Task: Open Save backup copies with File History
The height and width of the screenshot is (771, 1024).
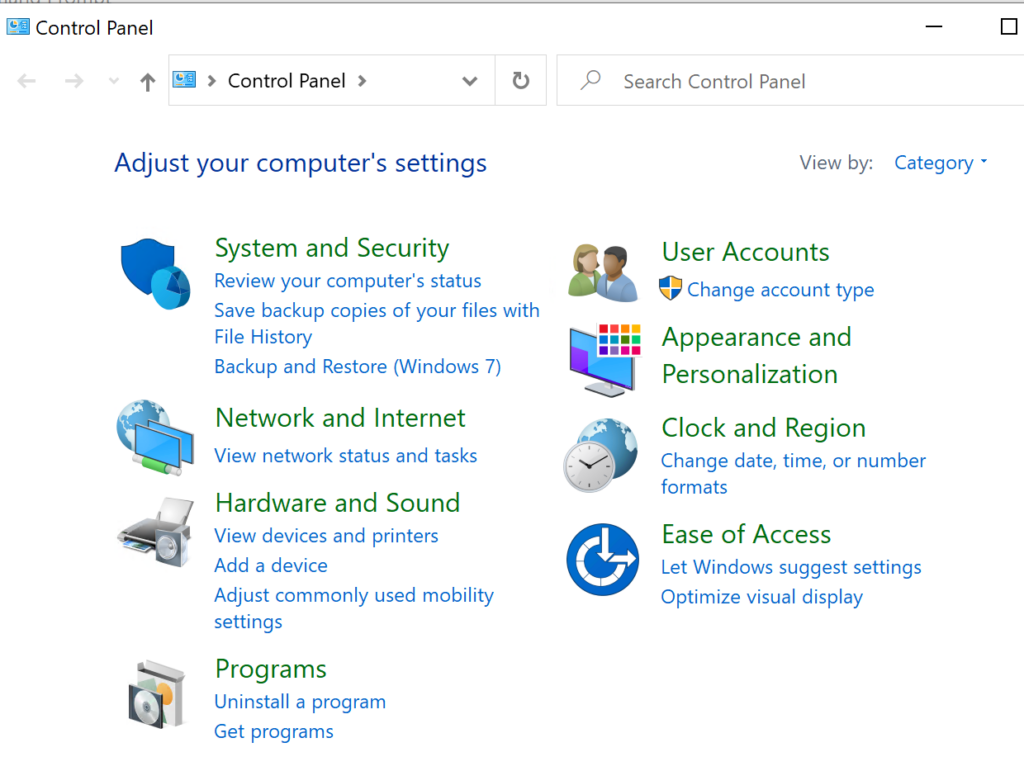Action: click(x=377, y=323)
